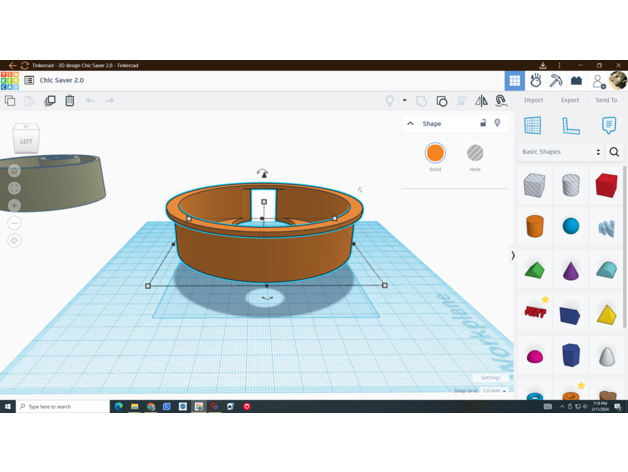Toggle the shape lock editing icon
The width and height of the screenshot is (628, 472).
[483, 123]
